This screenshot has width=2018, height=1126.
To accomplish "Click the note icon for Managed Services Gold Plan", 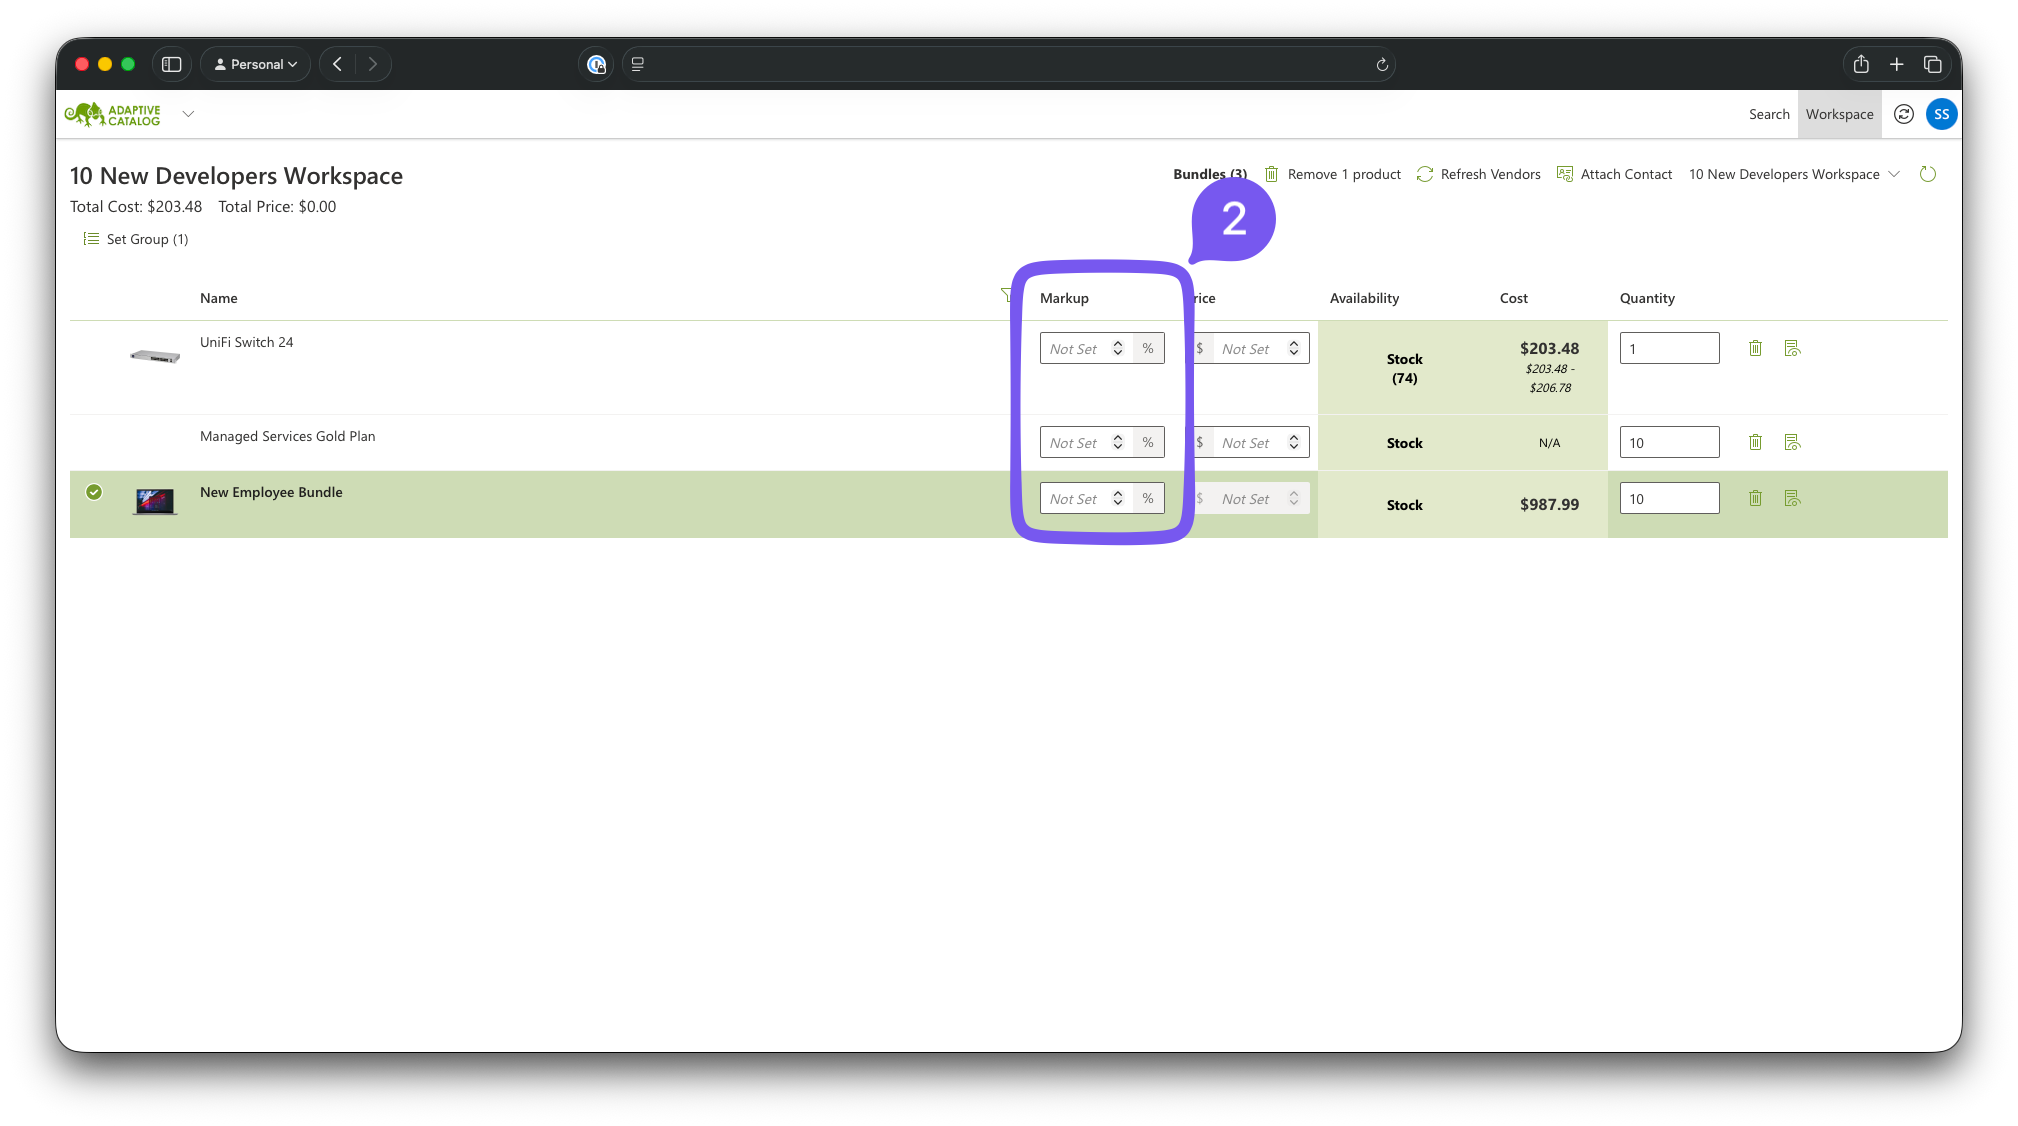I will coord(1792,442).
